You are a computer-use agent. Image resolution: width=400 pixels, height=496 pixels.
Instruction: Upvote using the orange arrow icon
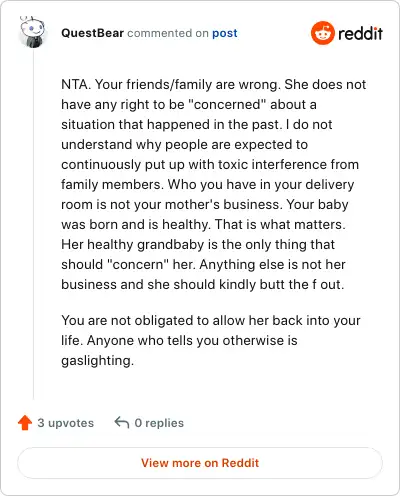click(x=25, y=423)
